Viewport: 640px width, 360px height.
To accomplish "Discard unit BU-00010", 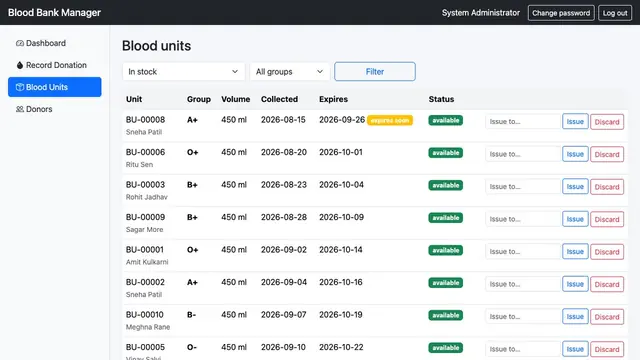I will point(607,317).
